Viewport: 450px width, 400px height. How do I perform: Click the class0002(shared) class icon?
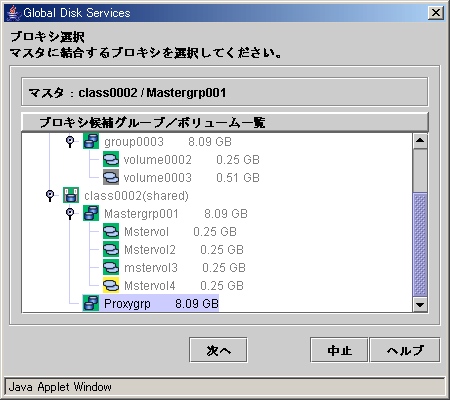71,195
